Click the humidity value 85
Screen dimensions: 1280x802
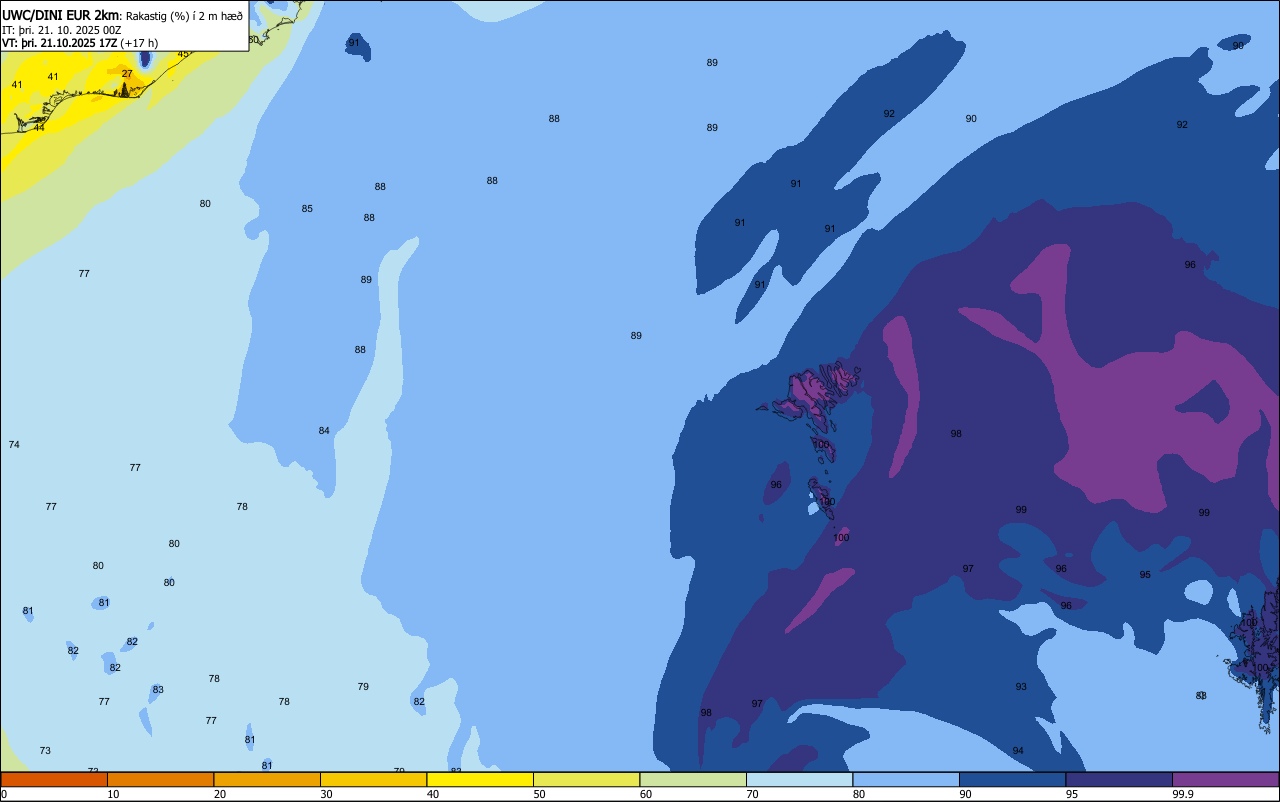(x=307, y=209)
